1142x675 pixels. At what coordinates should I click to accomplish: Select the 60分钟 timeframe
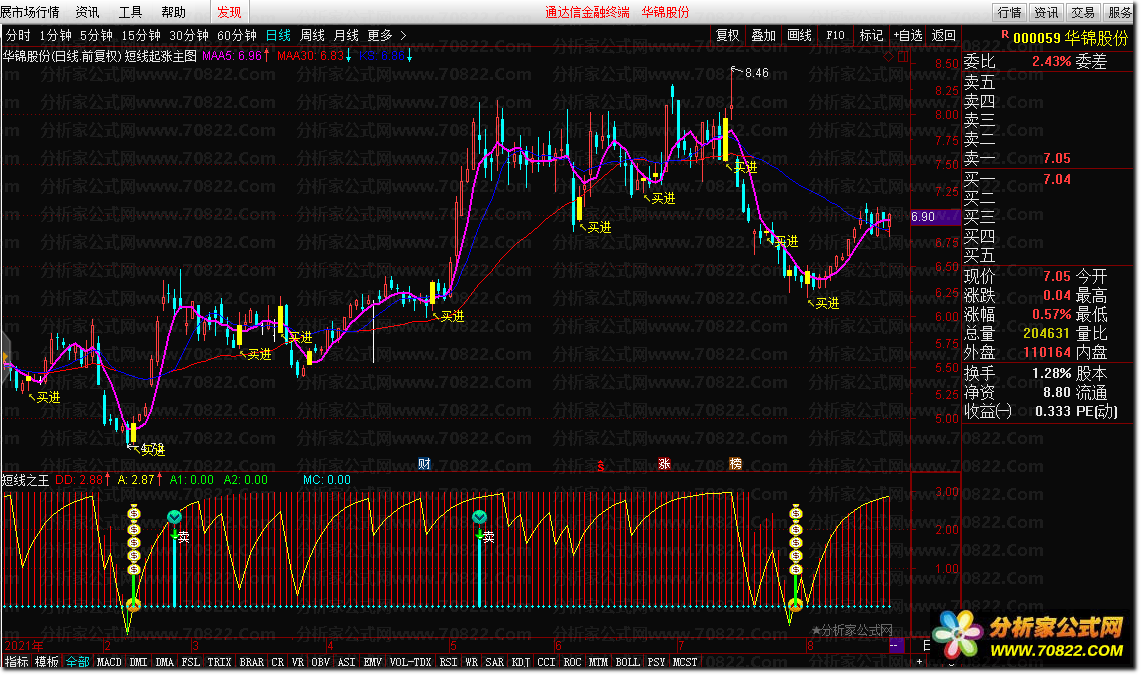click(x=237, y=35)
